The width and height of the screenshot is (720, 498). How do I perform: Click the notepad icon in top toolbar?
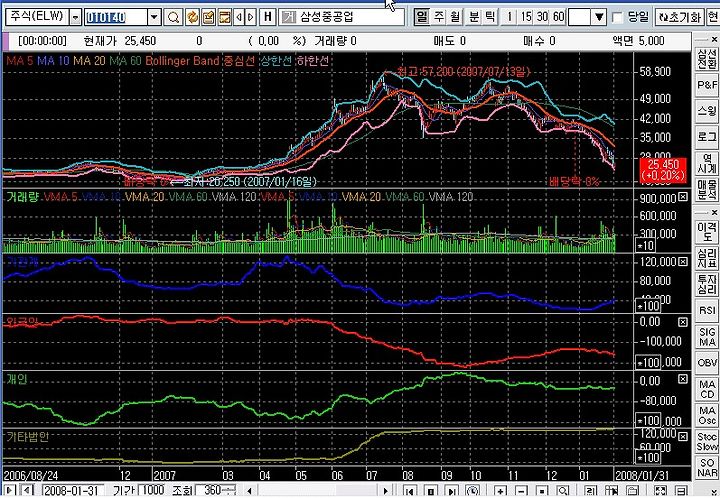coord(208,18)
